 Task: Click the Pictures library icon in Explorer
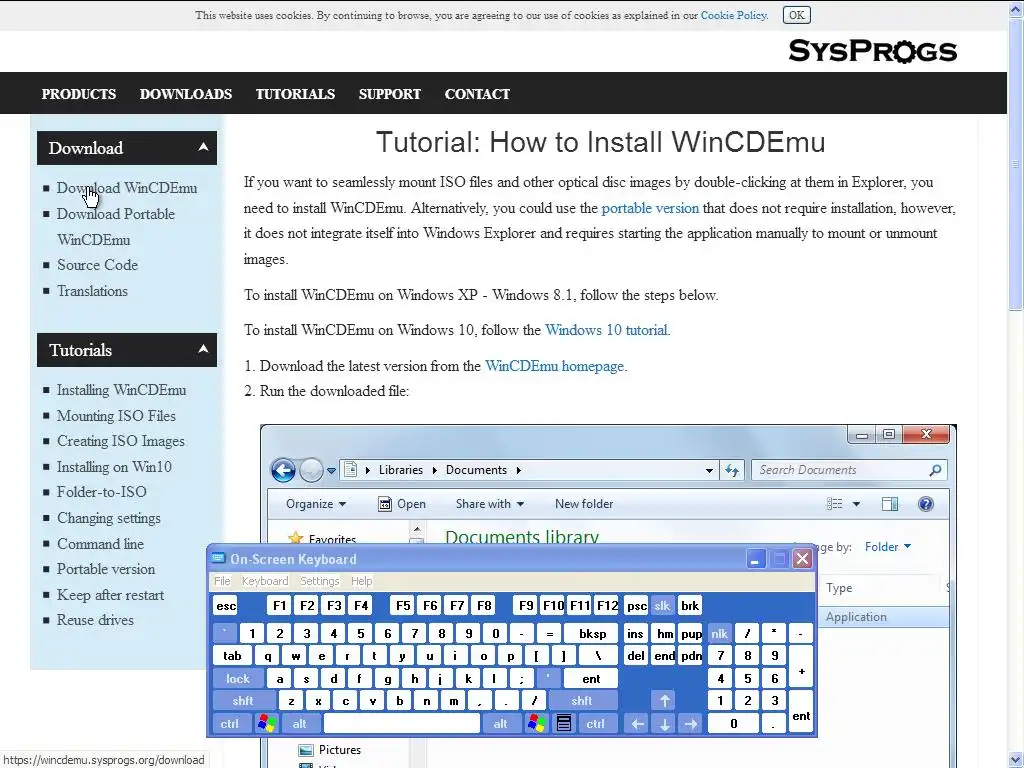[306, 750]
